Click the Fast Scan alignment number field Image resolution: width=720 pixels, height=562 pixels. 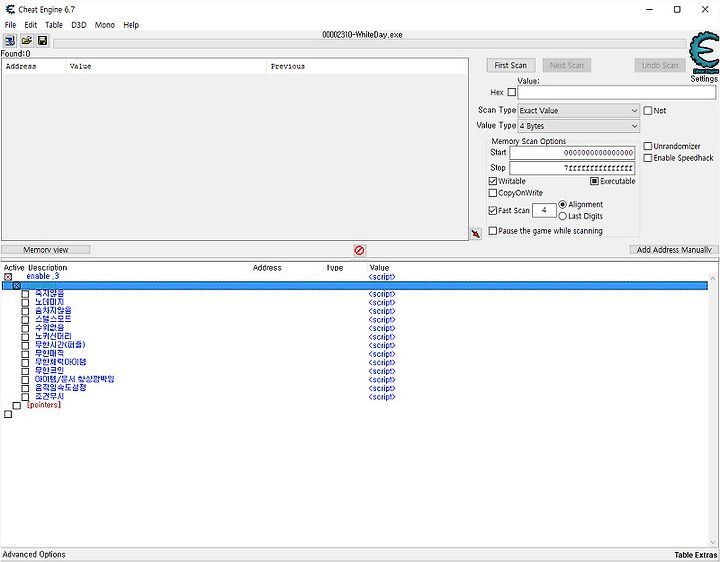[x=544, y=210]
